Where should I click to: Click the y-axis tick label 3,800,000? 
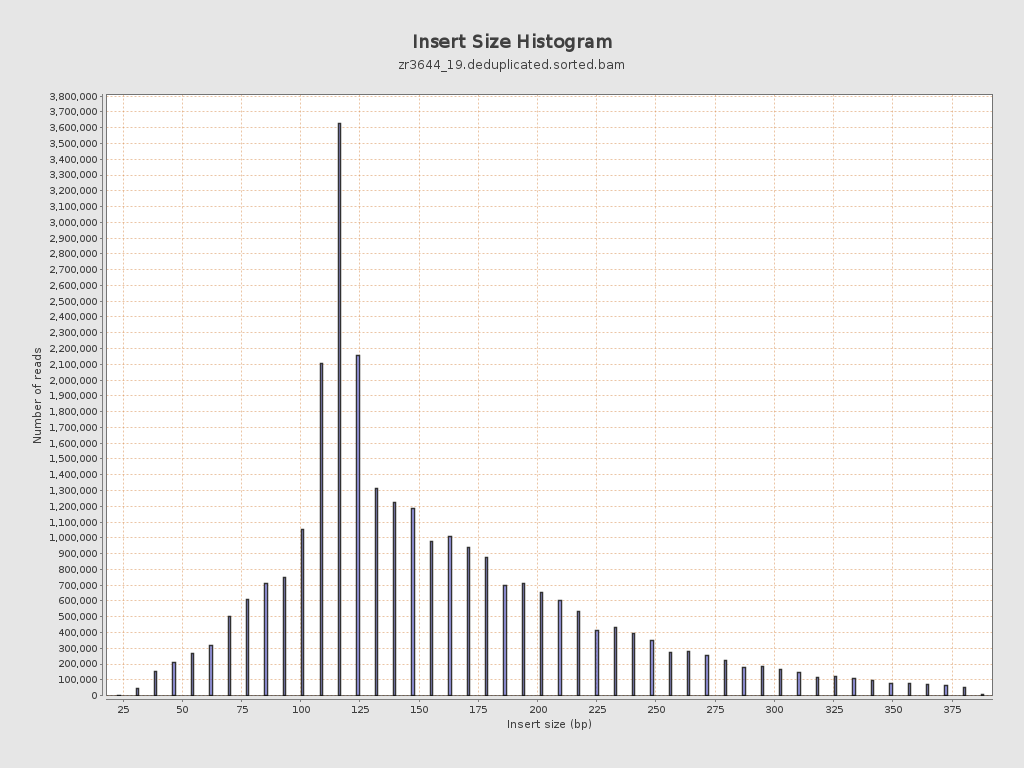click(x=74, y=97)
